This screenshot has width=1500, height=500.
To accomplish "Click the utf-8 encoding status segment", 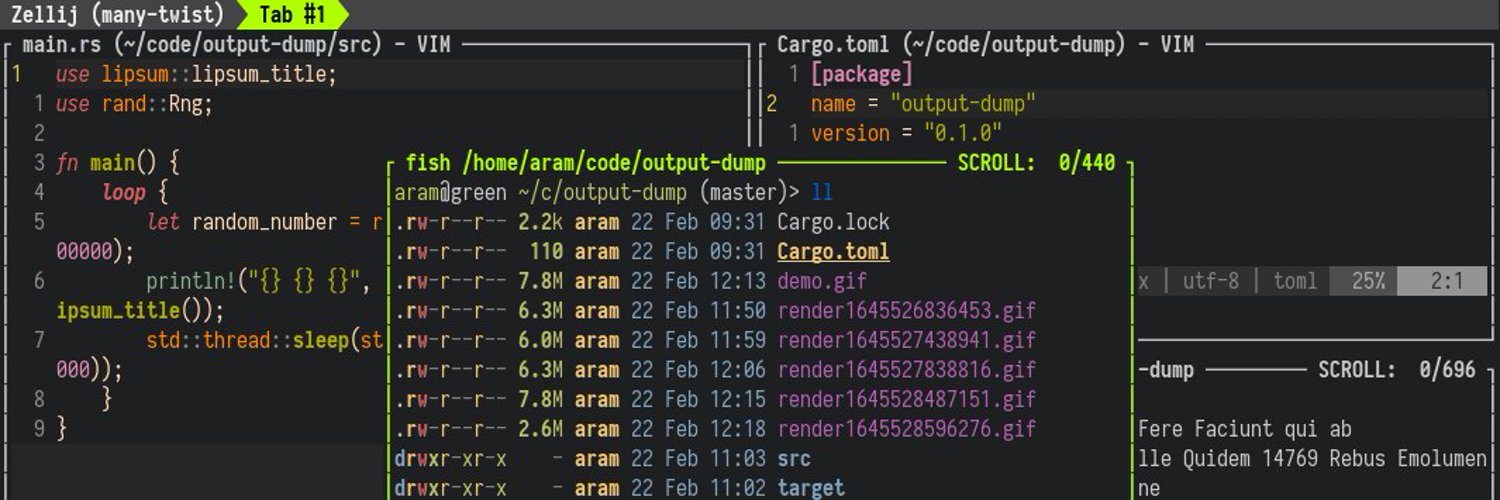I will [1211, 281].
